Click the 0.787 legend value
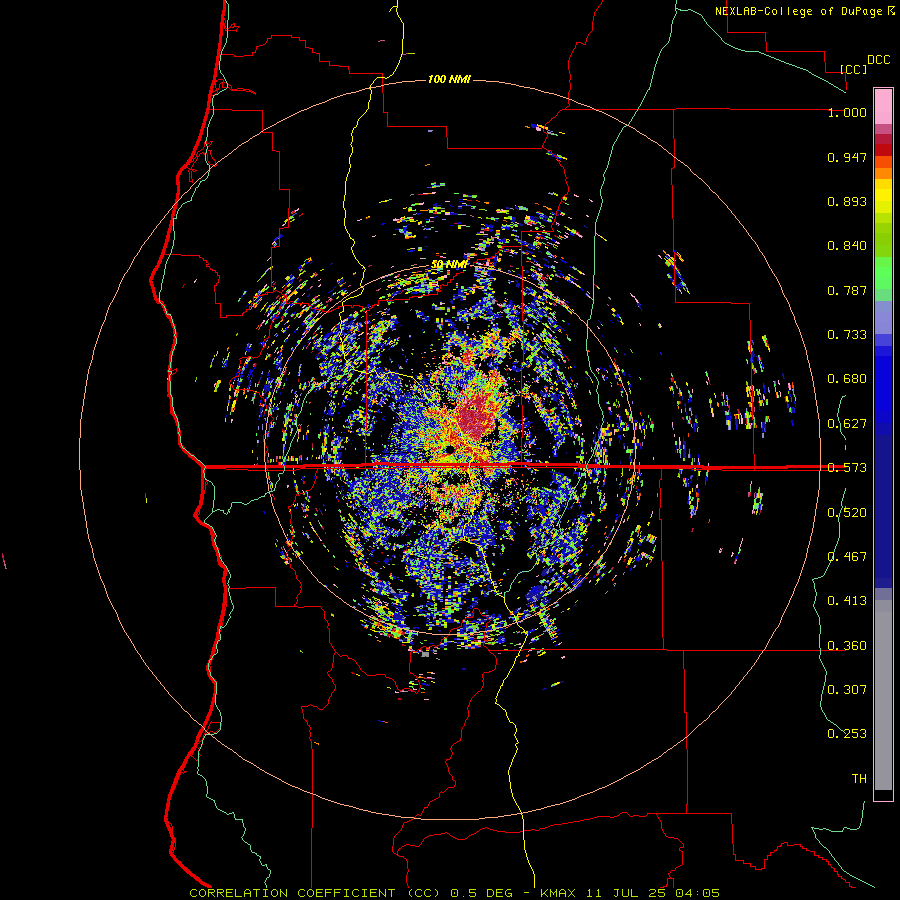The width and height of the screenshot is (900, 900). click(x=847, y=290)
